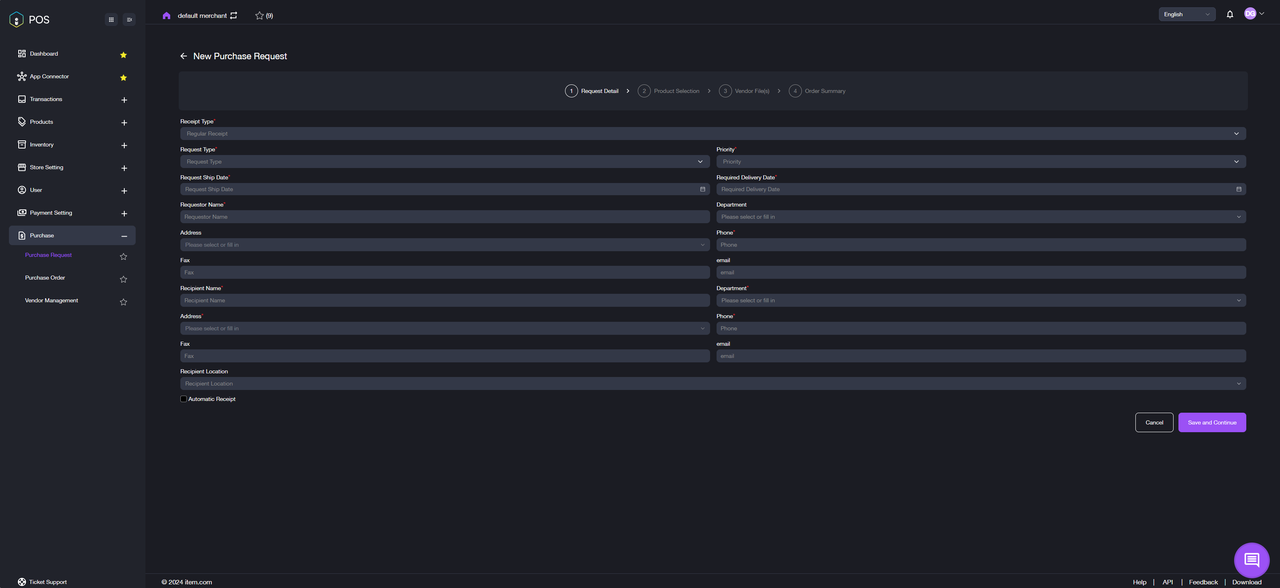Open the notifications bell
Image resolution: width=1280 pixels, height=588 pixels.
[x=1230, y=14]
